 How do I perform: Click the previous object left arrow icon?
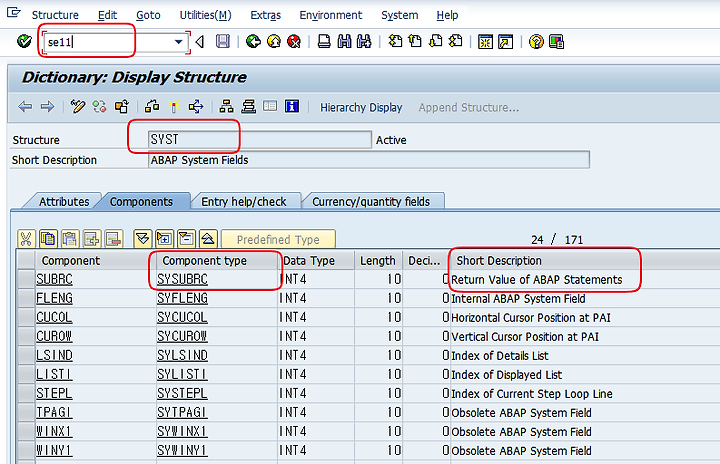25,107
